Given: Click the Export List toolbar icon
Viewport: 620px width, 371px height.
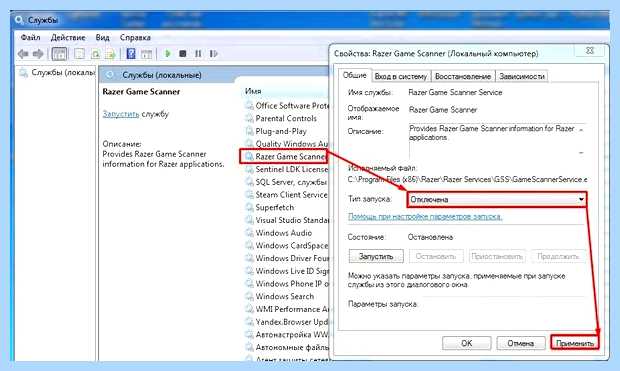Looking at the screenshot, I should pos(110,53).
